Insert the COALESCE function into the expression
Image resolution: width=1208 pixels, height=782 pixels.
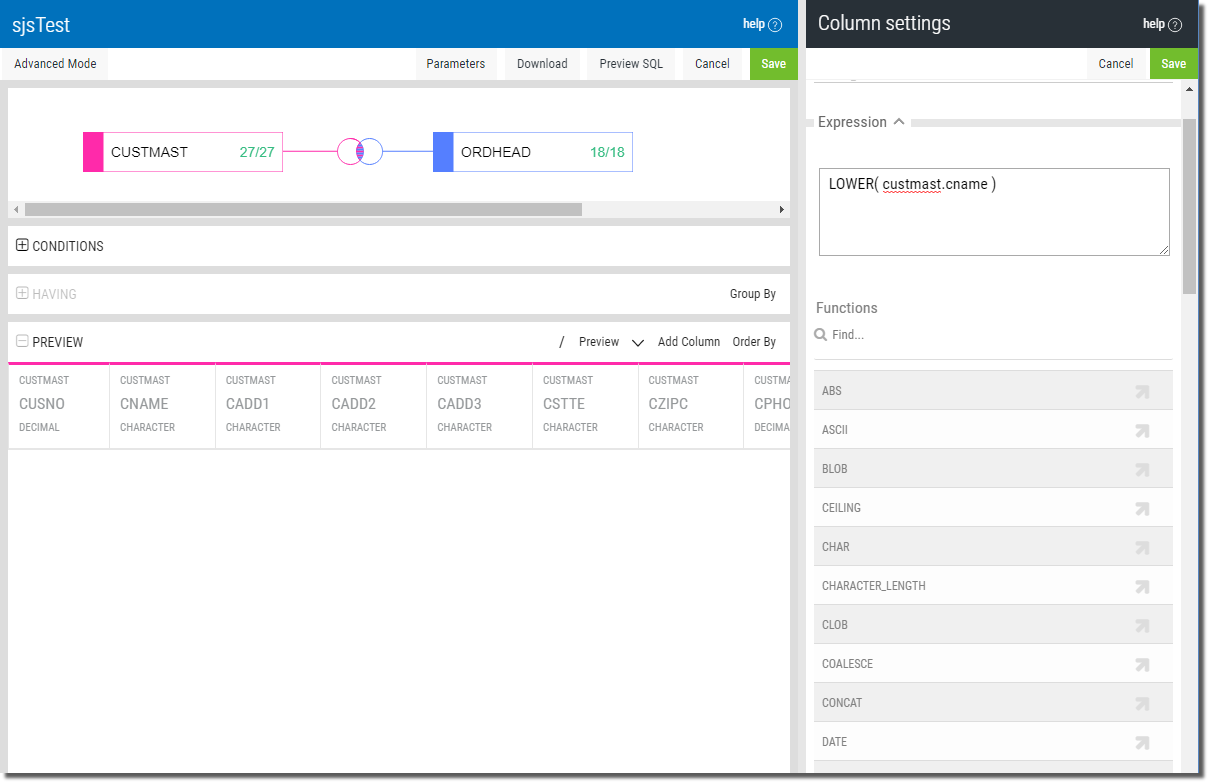click(x=1142, y=664)
